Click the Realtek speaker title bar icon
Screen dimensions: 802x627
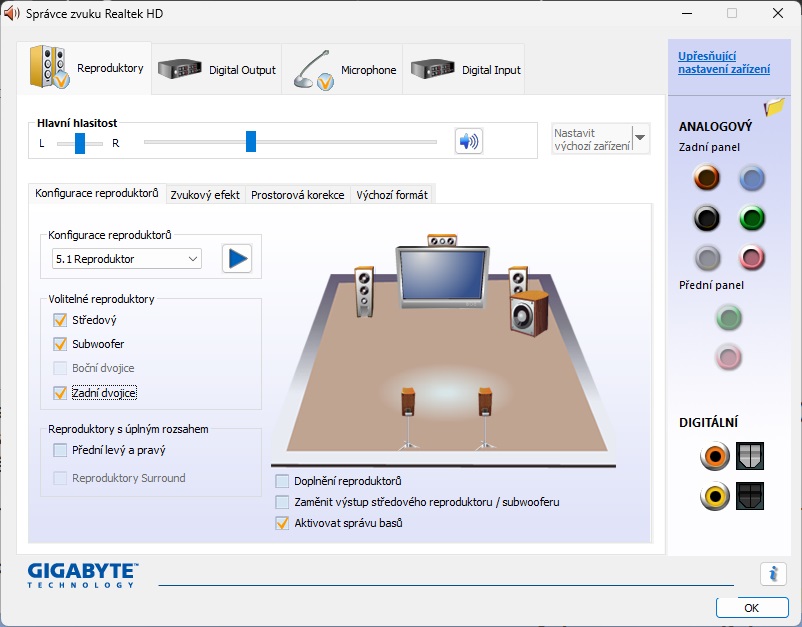12,13
